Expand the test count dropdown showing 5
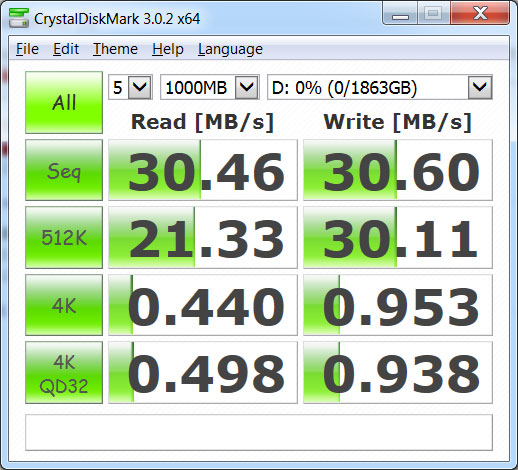518x470 pixels. pyautogui.click(x=130, y=87)
